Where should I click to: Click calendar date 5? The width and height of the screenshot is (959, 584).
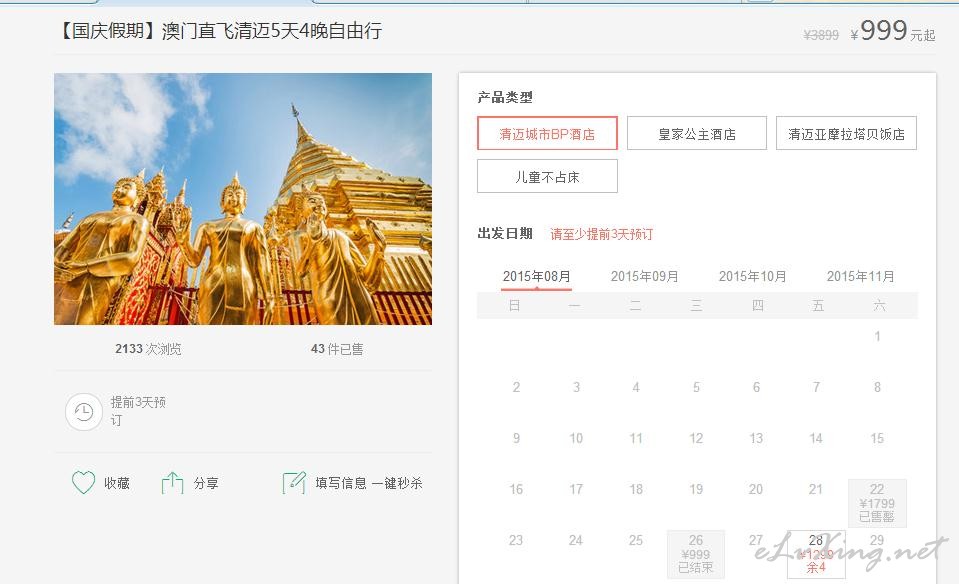(x=696, y=387)
